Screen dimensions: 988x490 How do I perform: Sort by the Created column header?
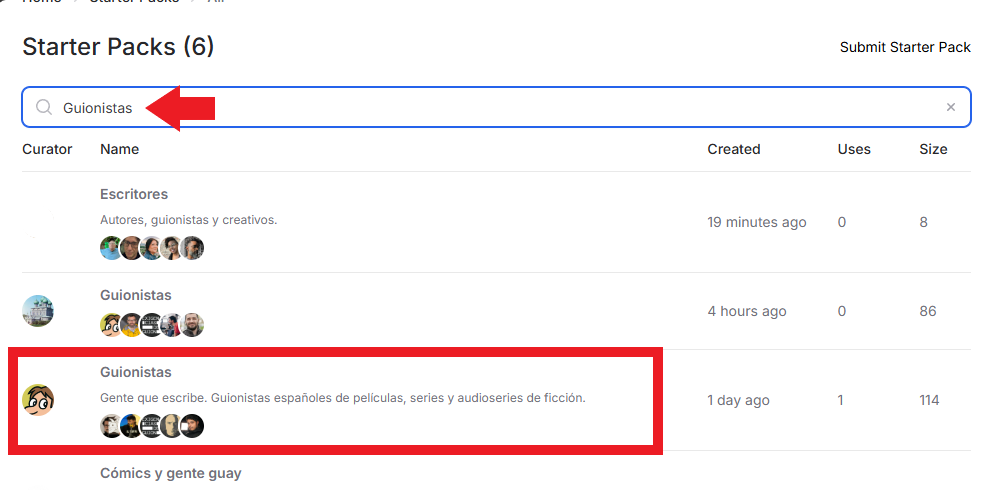[733, 149]
